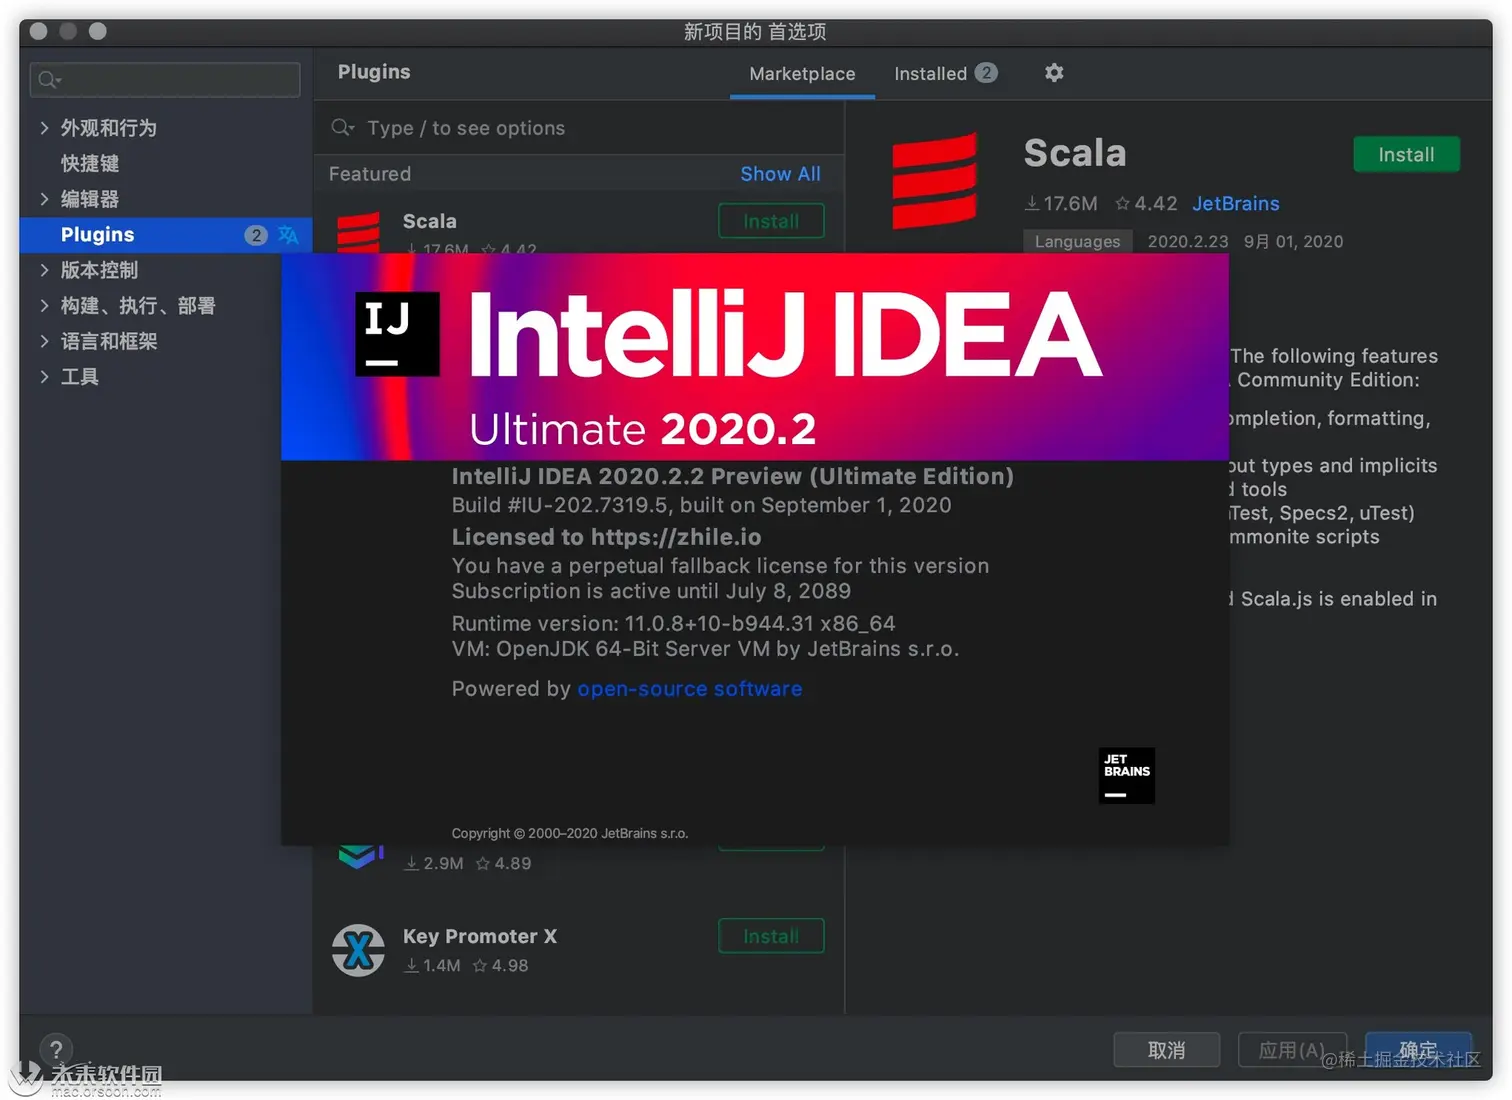Click the Build #IU-202.7319.5 text
Viewport: 1512px width, 1100px height.
tap(701, 505)
